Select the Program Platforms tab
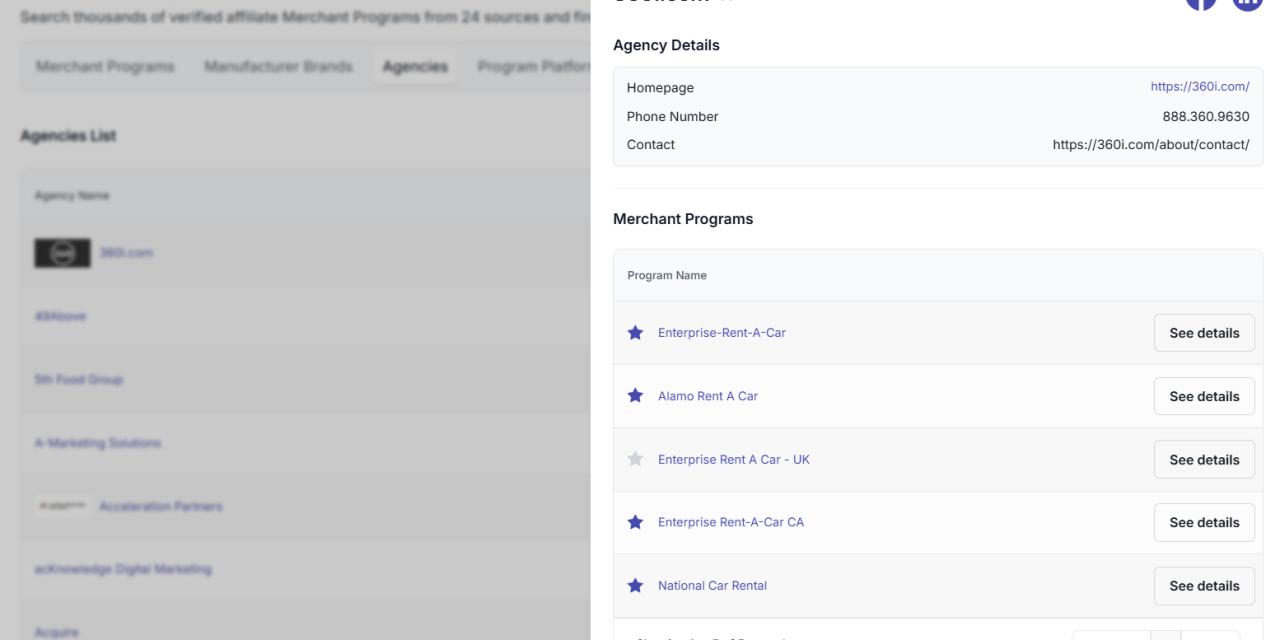The width and height of the screenshot is (1280, 640). tap(534, 66)
